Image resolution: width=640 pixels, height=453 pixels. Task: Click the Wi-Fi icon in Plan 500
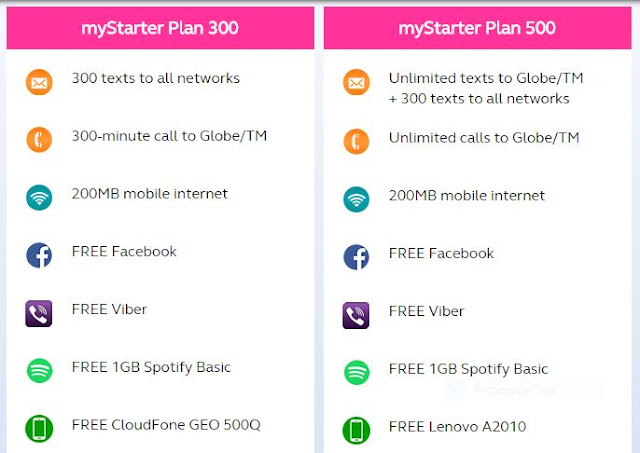(x=356, y=198)
